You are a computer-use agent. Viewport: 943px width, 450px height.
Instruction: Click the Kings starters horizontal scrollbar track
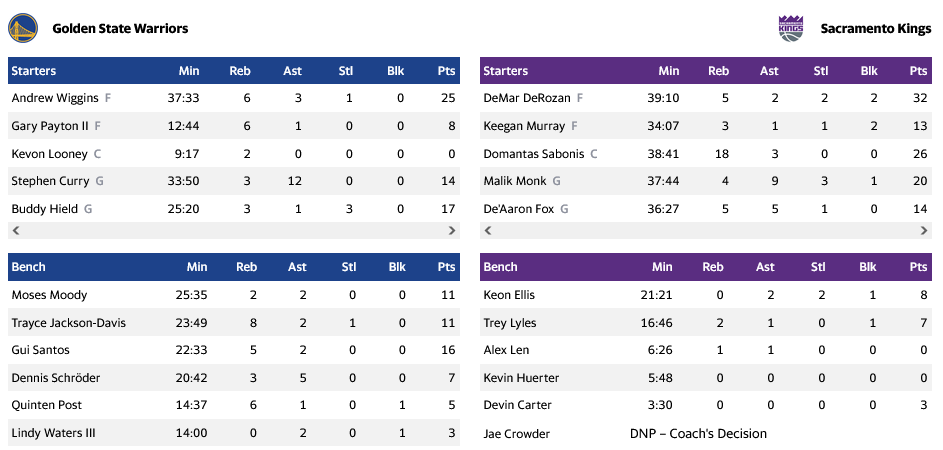click(706, 231)
